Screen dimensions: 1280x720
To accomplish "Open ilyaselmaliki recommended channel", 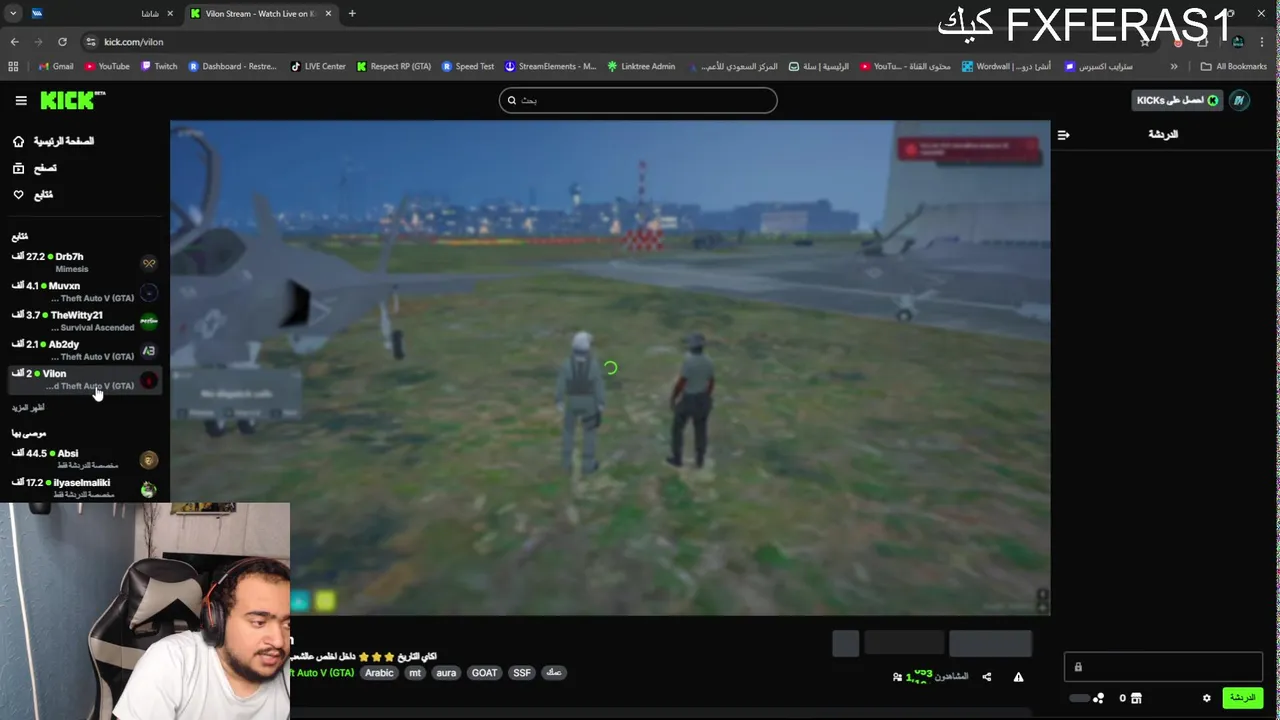I will click(85, 488).
